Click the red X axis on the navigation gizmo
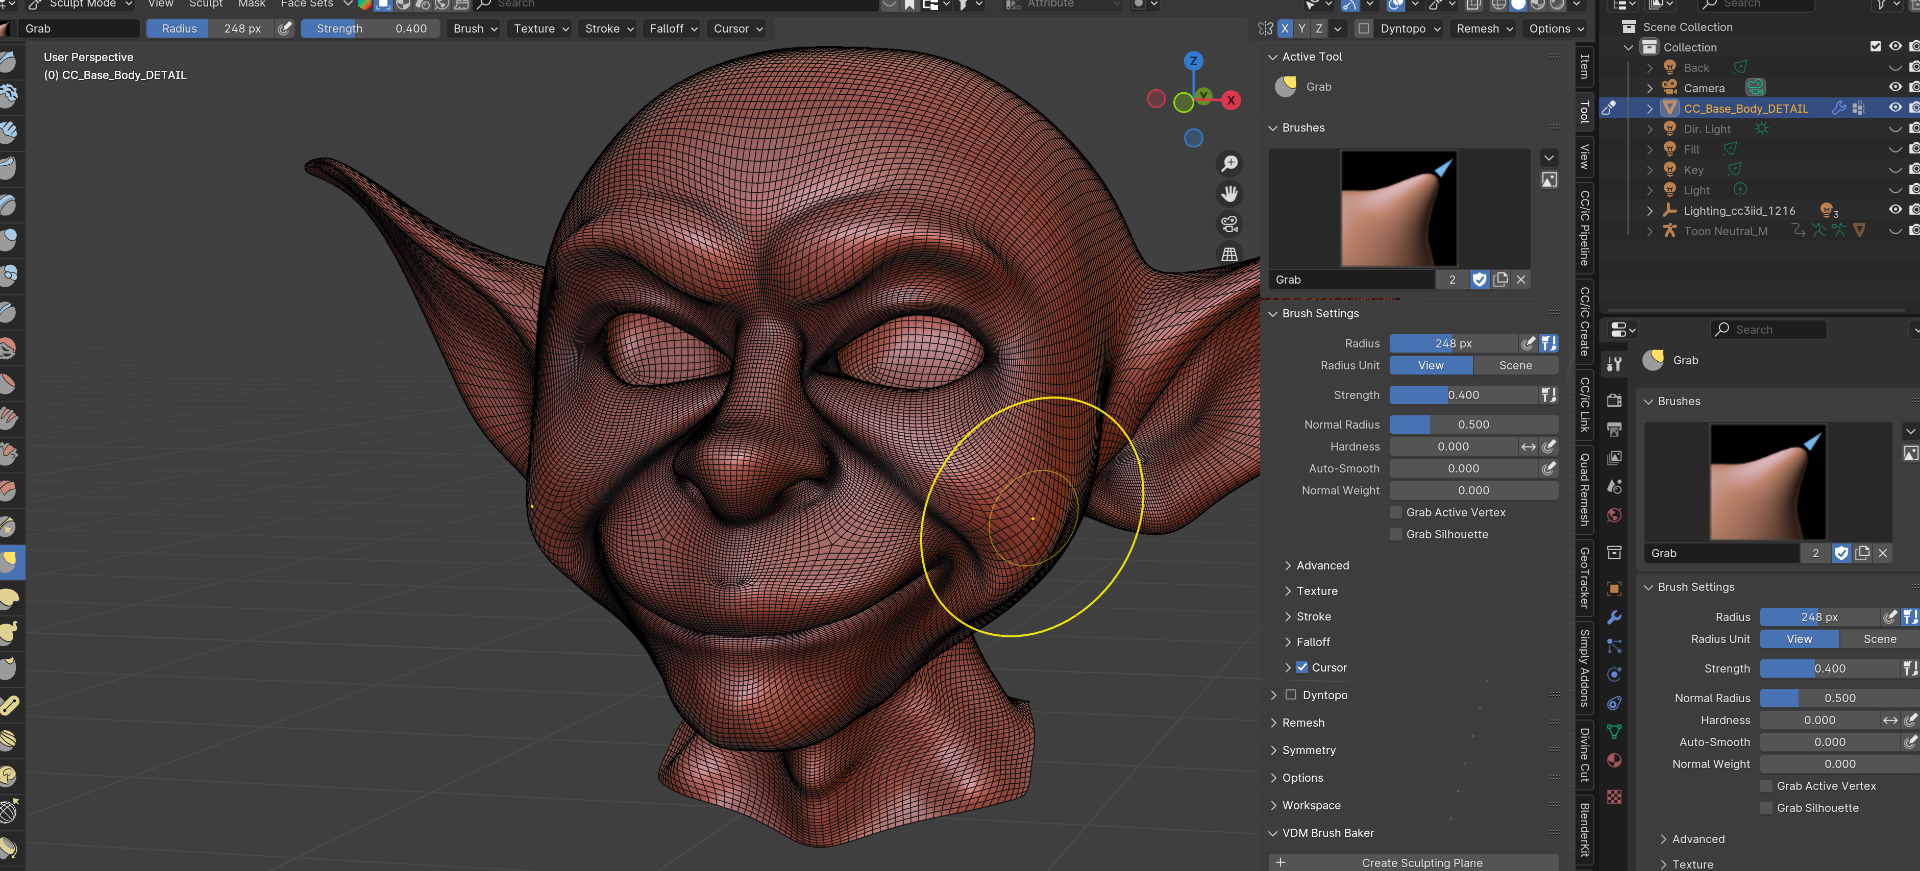This screenshot has height=871, width=1920. coord(1231,100)
